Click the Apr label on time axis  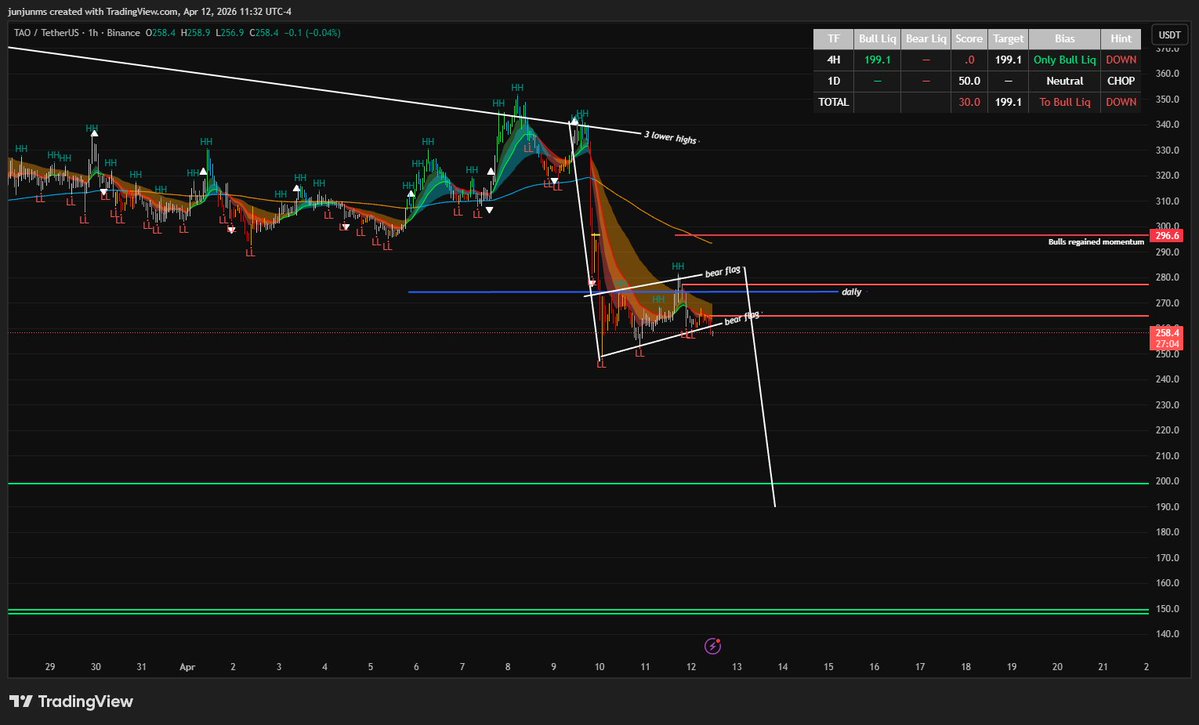click(187, 666)
